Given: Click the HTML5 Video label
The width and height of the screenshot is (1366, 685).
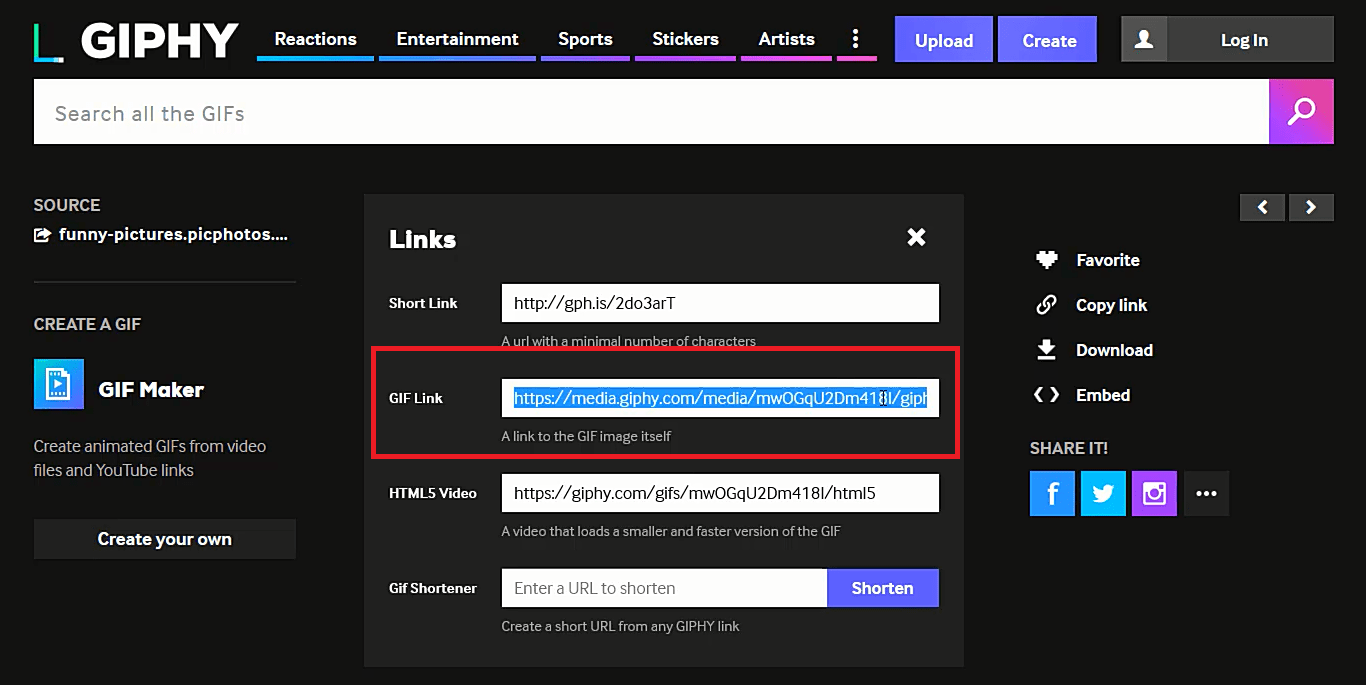Looking at the screenshot, I should point(433,493).
